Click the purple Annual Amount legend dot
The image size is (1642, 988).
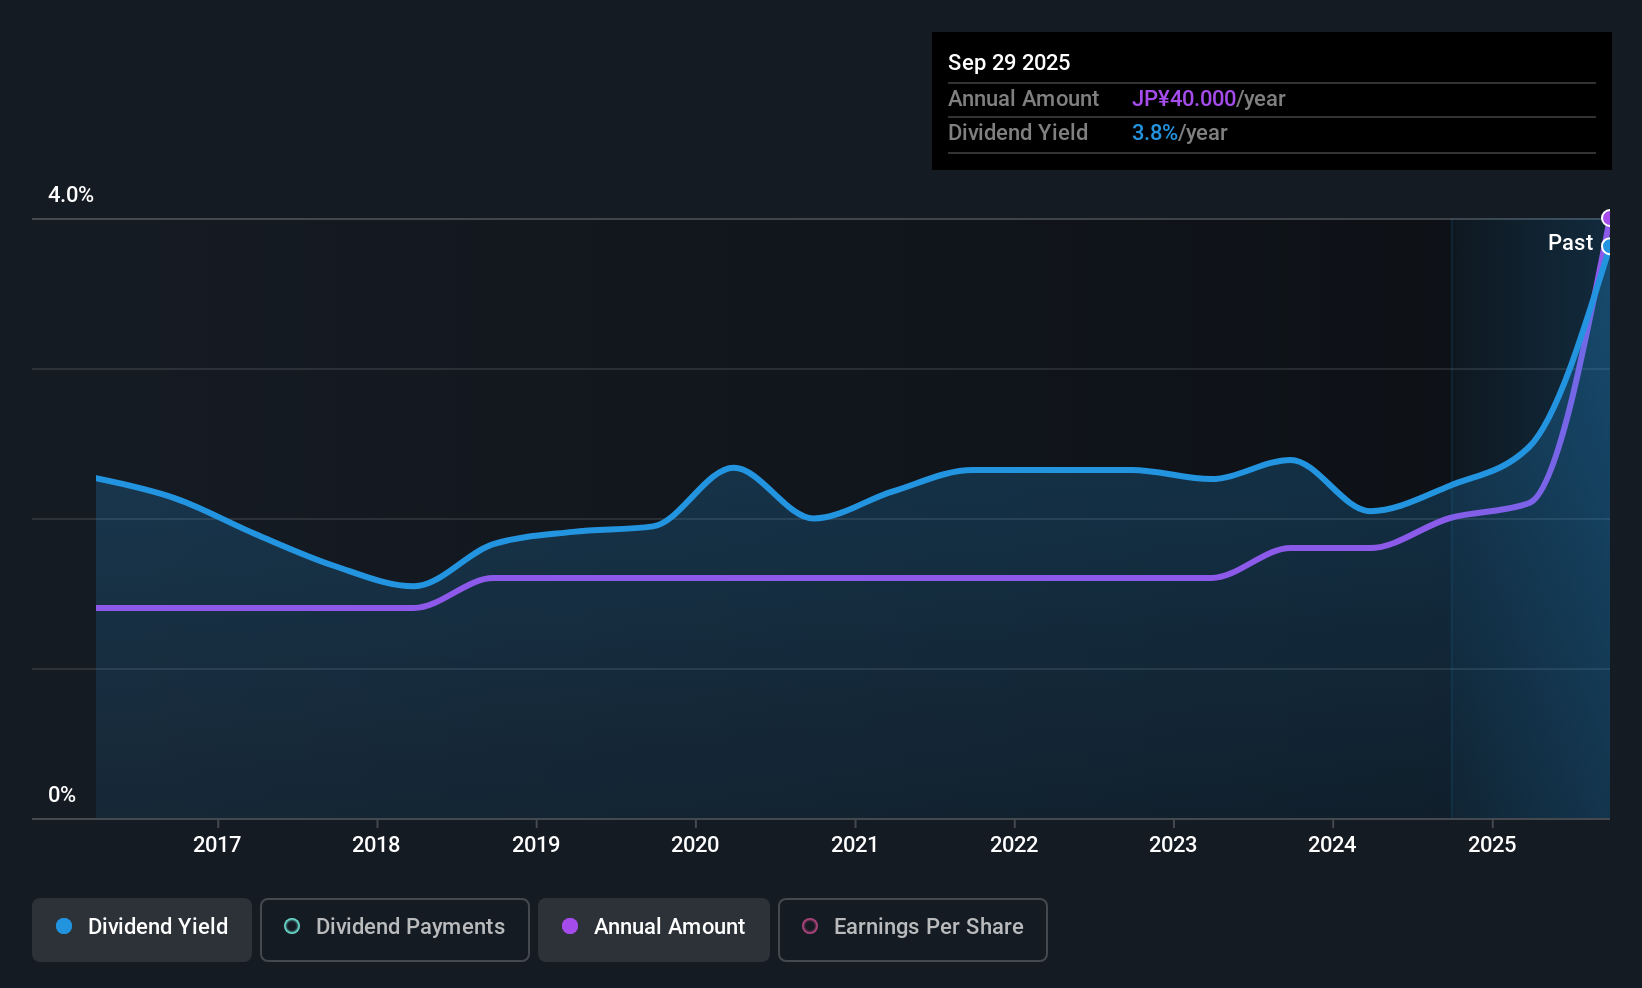click(x=570, y=927)
